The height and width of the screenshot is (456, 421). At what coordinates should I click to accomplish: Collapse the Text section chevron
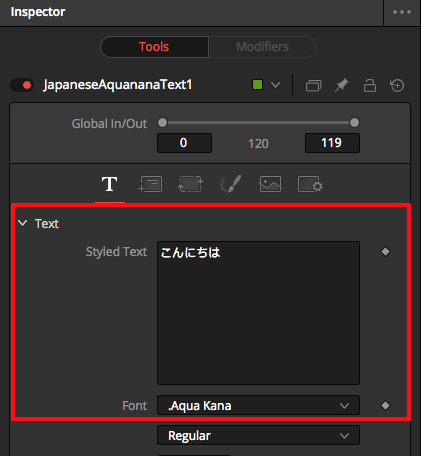[x=23, y=223]
